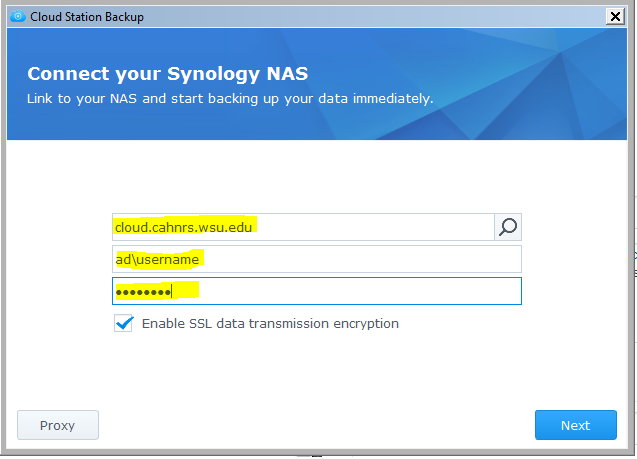Open the Proxy settings button
The height and width of the screenshot is (459, 637).
click(x=58, y=425)
